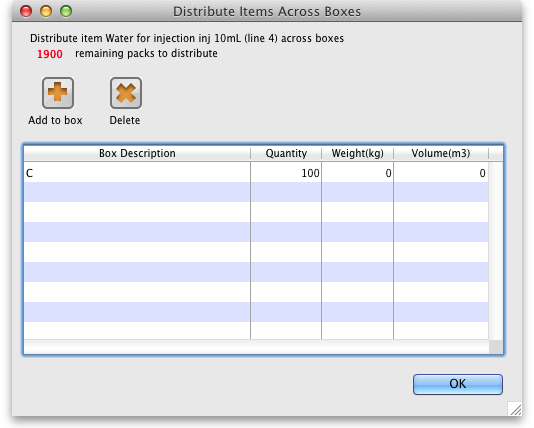Click the Delete orange X icon
The height and width of the screenshot is (428, 534).
126,93
